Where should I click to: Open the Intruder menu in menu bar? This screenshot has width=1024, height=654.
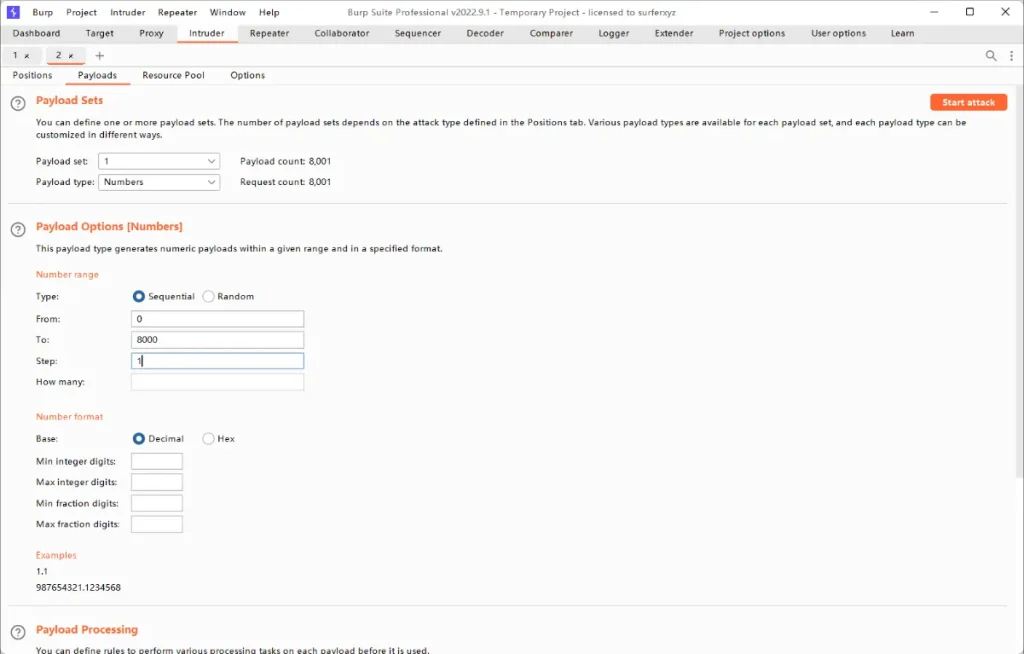point(127,12)
